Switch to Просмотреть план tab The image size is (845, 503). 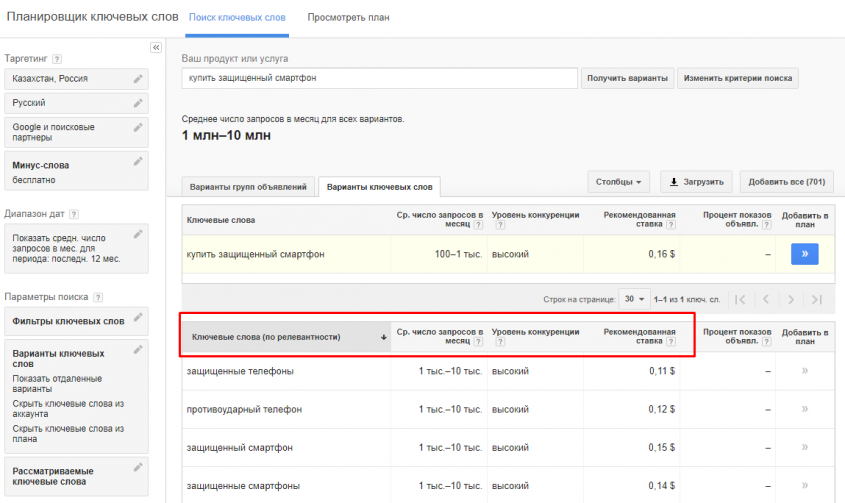[348, 18]
